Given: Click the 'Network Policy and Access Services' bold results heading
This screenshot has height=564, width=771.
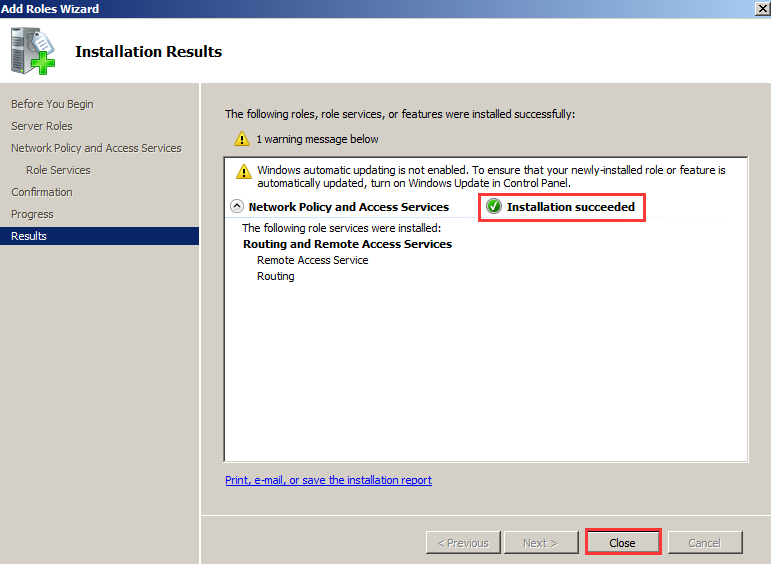Looking at the screenshot, I should (349, 207).
